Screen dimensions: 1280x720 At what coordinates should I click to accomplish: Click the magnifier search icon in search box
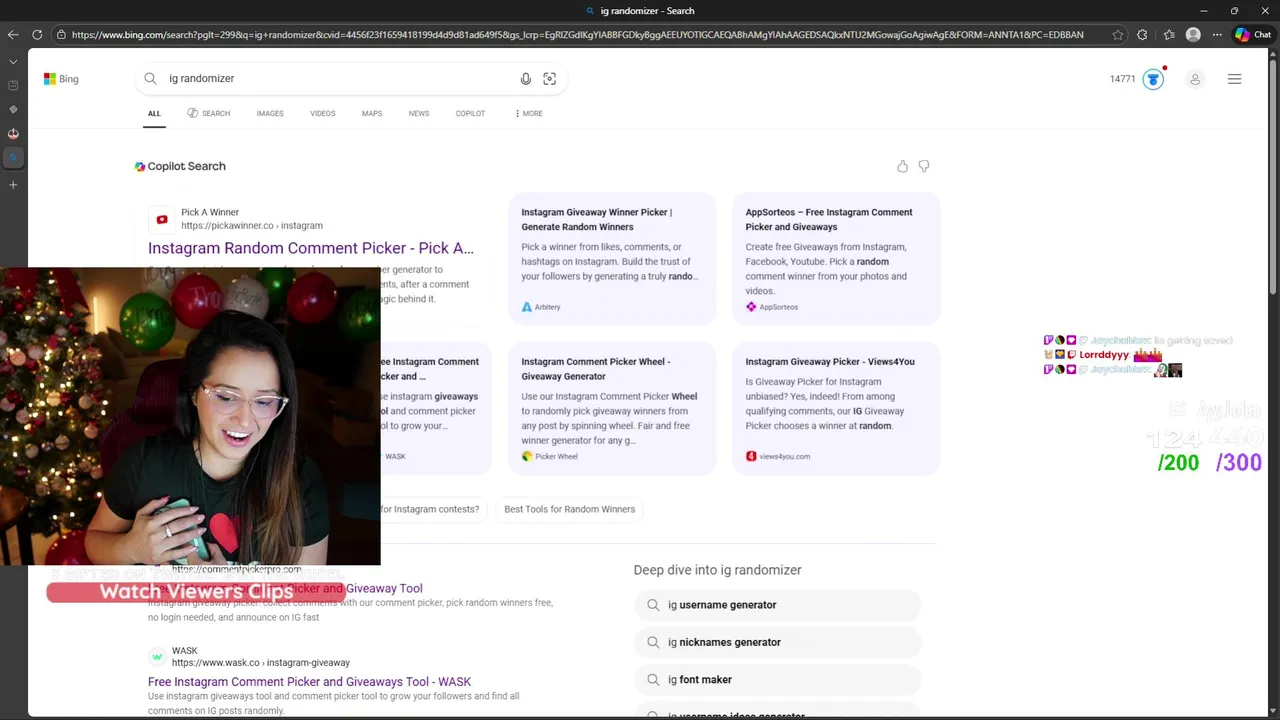(x=150, y=79)
